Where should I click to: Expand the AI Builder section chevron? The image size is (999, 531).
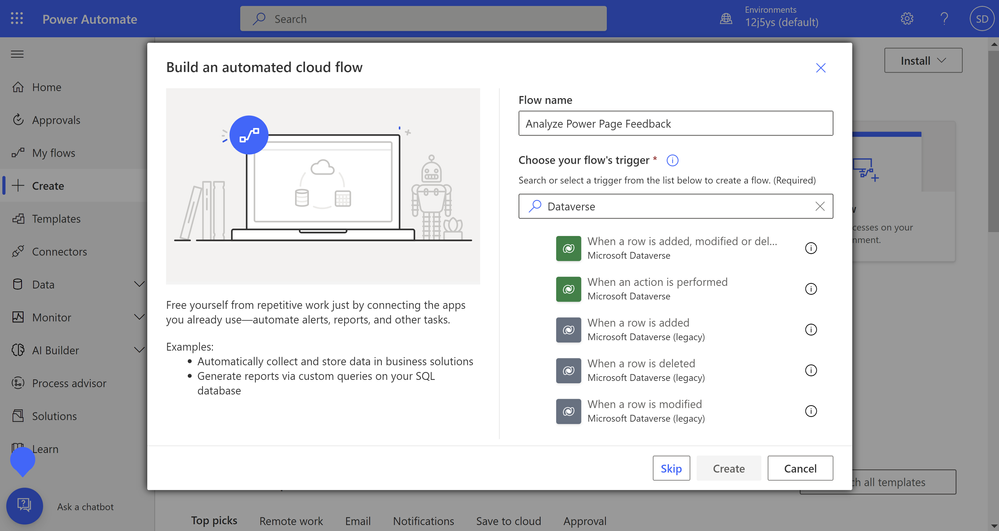point(139,350)
